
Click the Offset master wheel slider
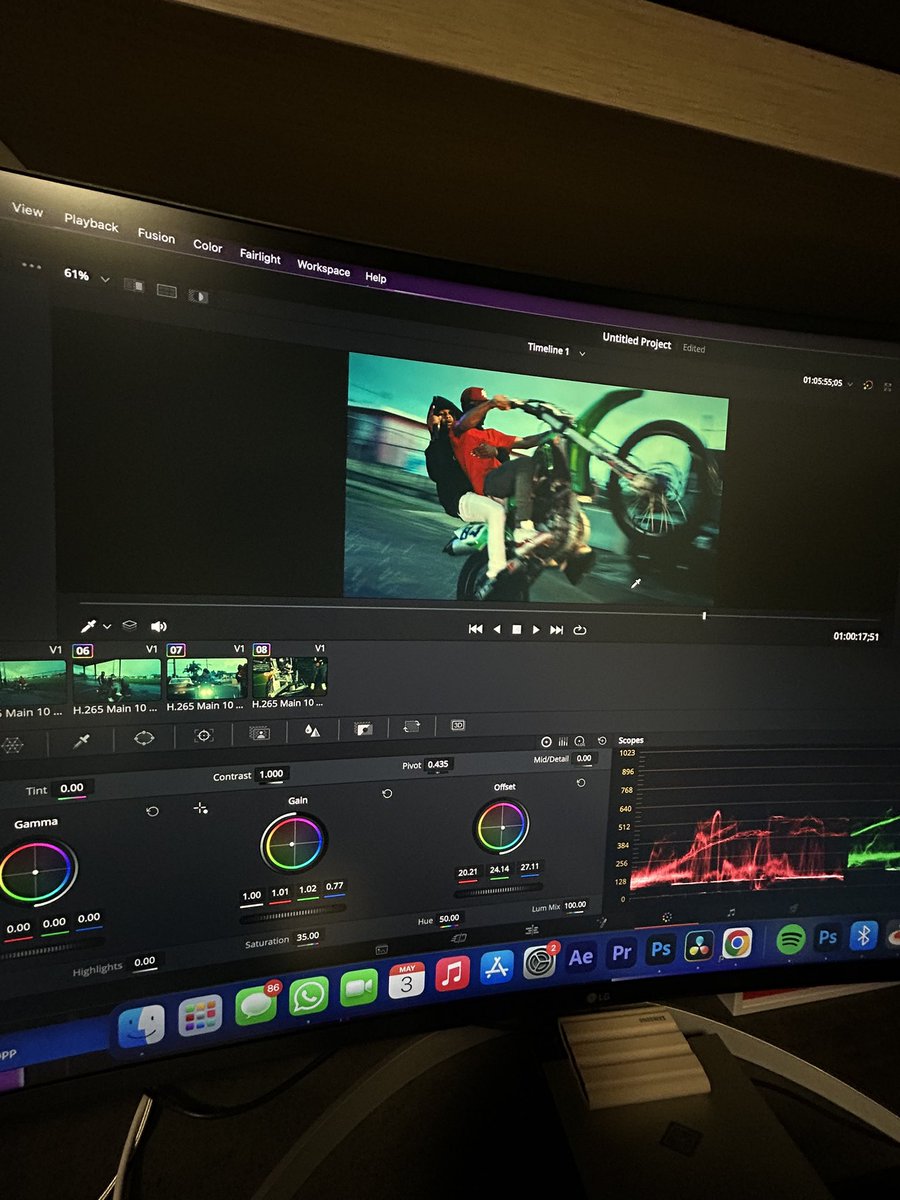500,889
